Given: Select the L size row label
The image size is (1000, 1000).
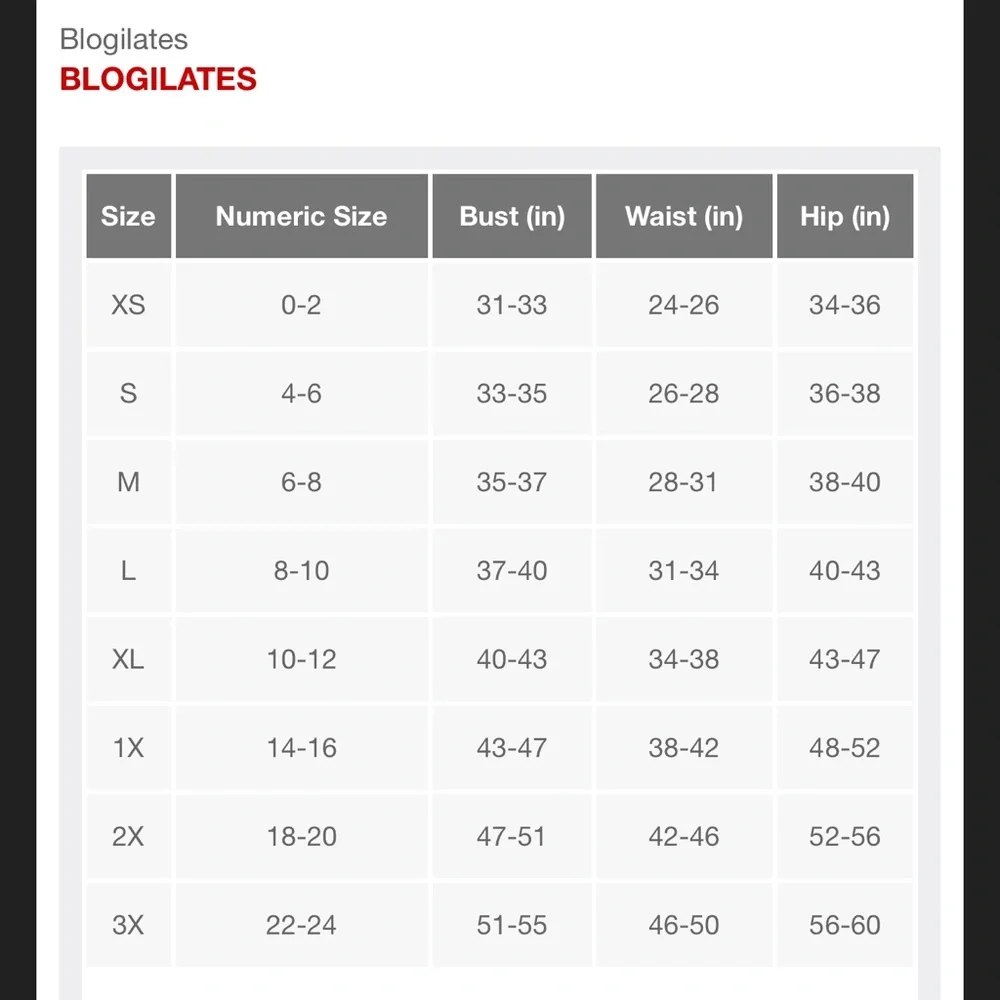Looking at the screenshot, I should 128,571.
